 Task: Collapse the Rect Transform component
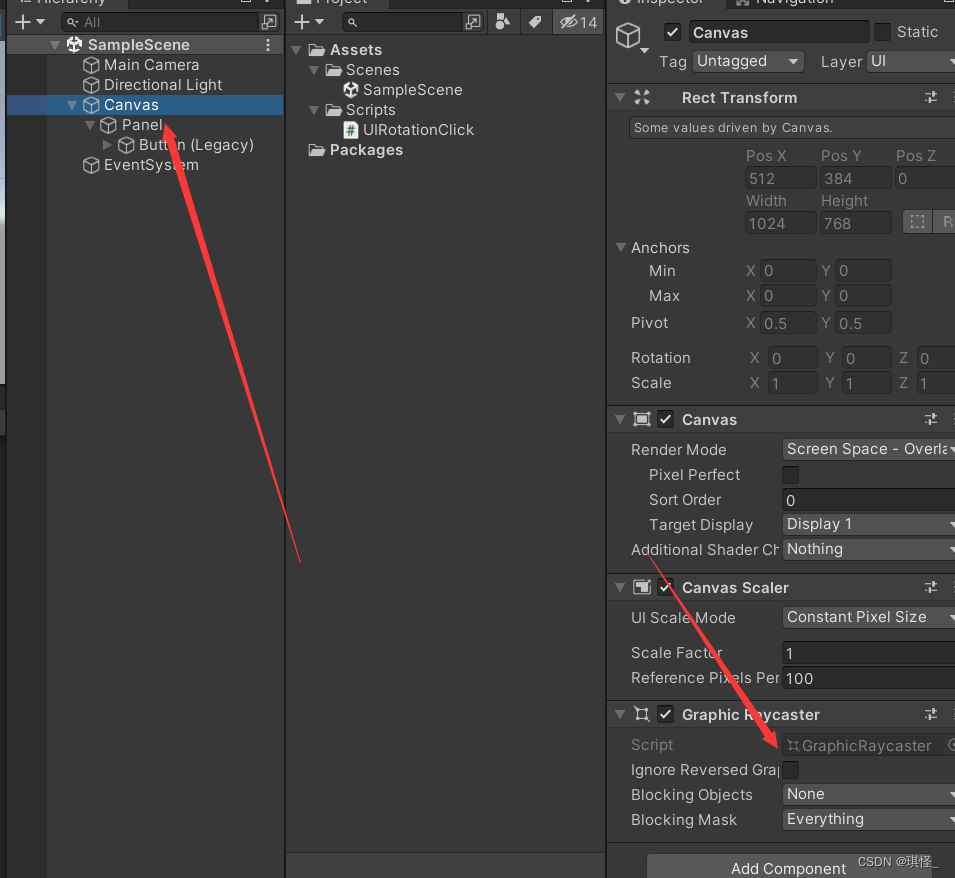tap(621, 97)
